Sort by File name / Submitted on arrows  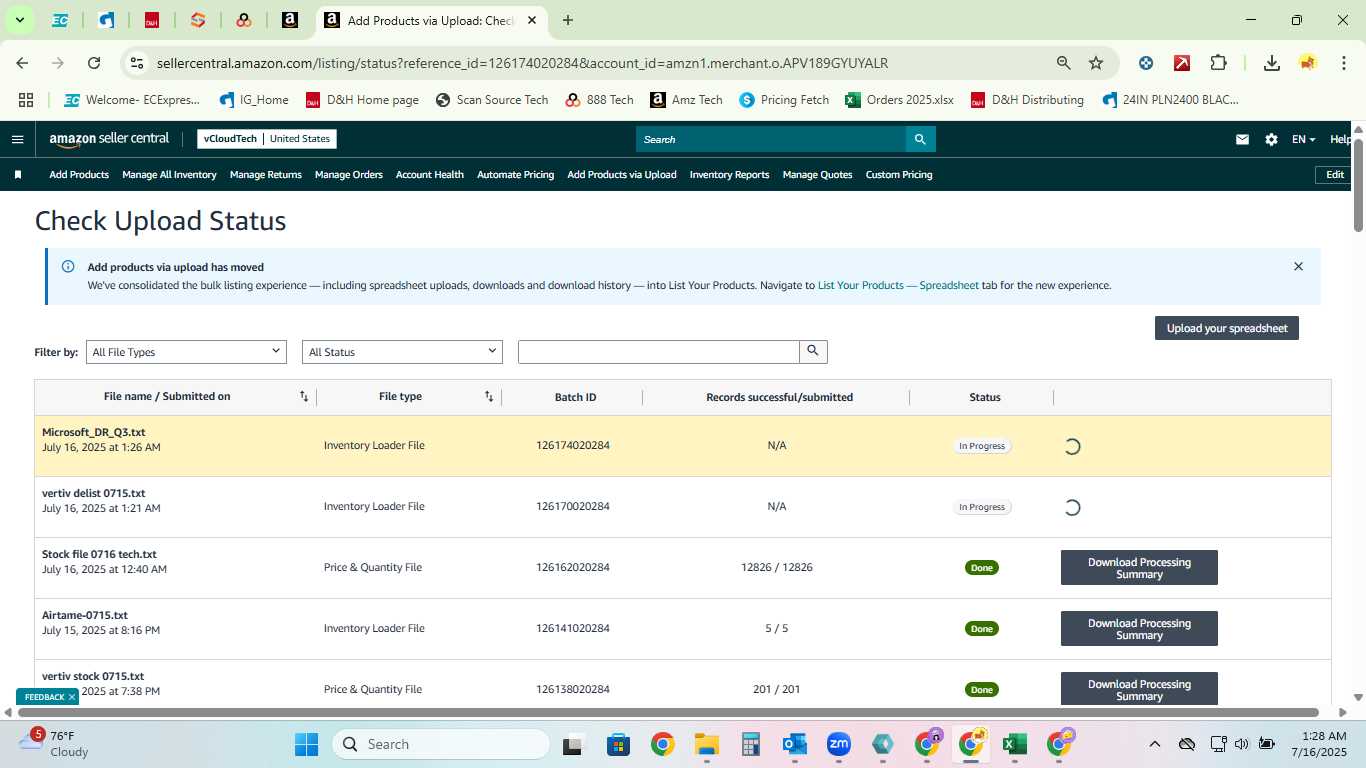304,397
